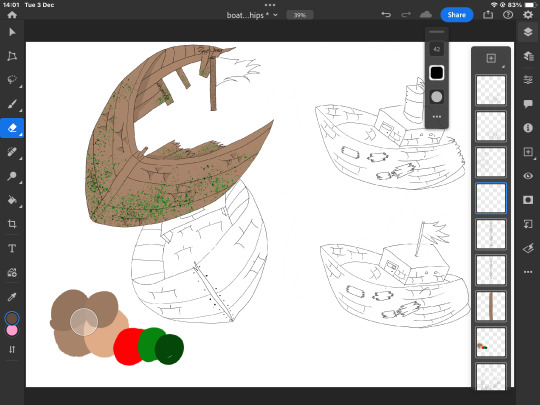This screenshot has width=540, height=405.
Task: Expand the eraser options three dots
Action: [437, 117]
